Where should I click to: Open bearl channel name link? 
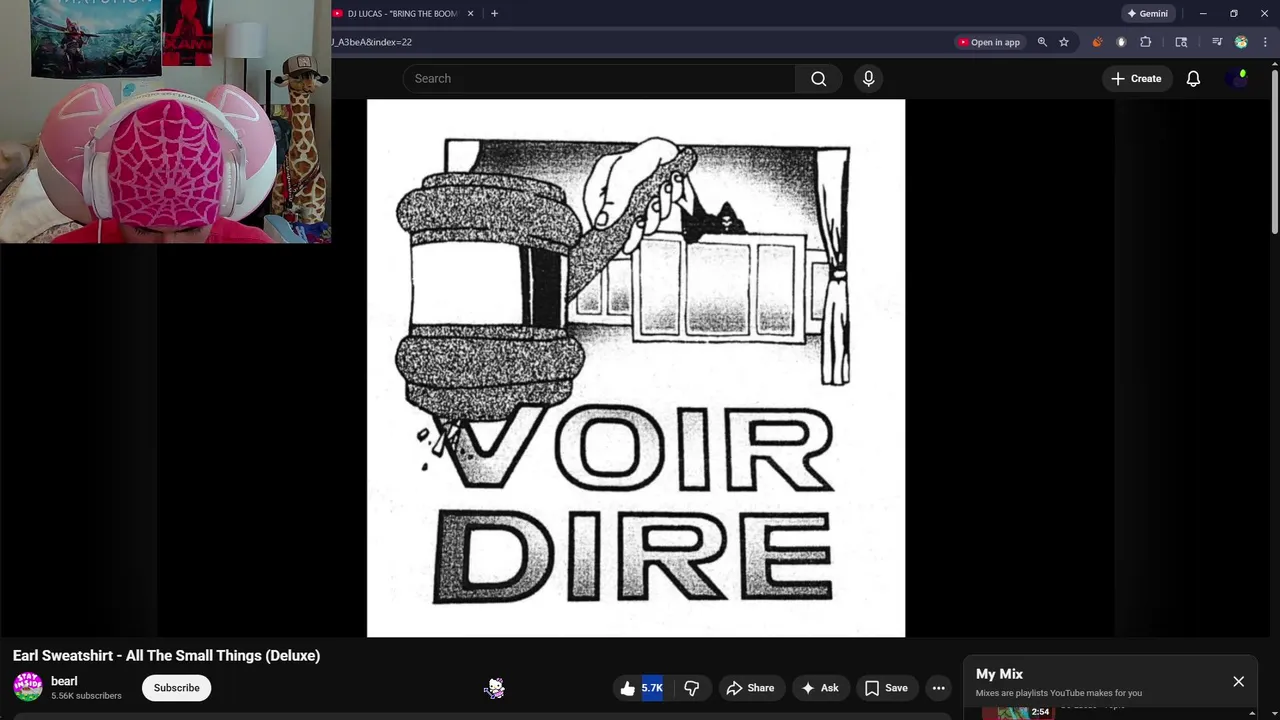click(x=64, y=681)
